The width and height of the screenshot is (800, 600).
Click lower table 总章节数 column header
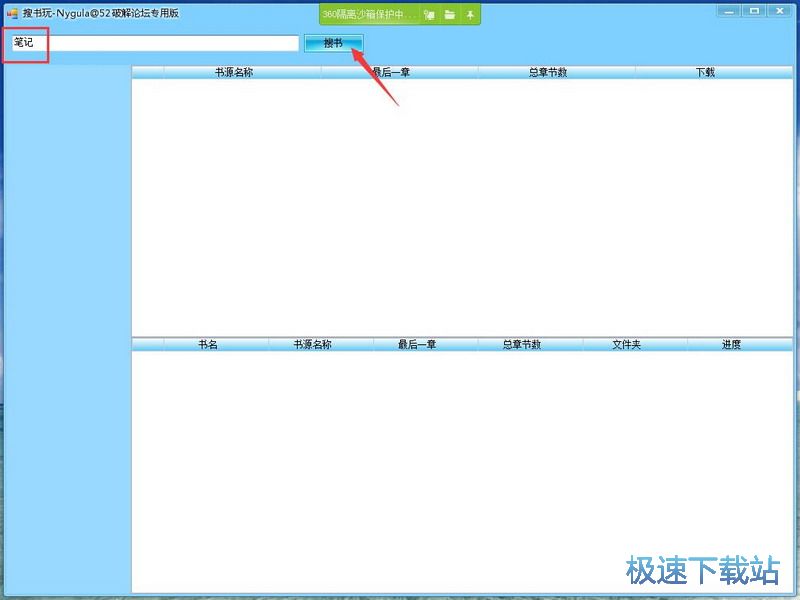click(522, 344)
